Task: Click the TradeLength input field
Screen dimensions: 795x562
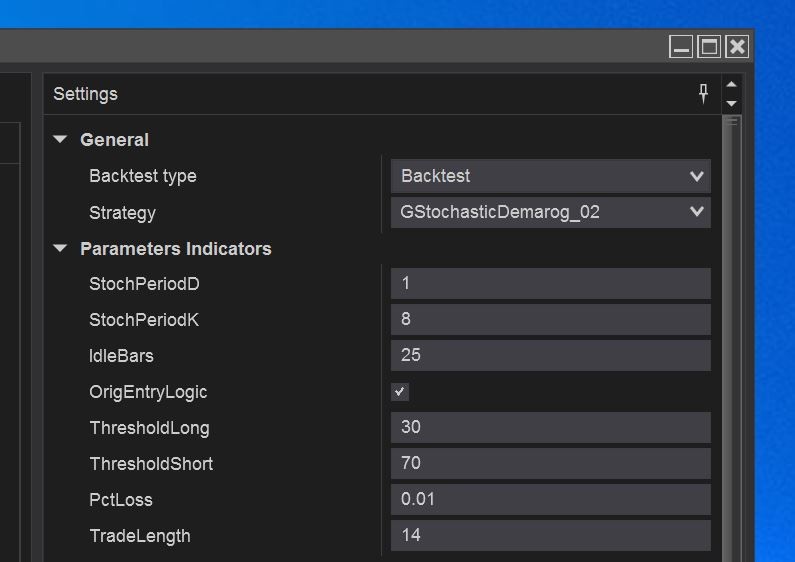Action: click(x=550, y=536)
